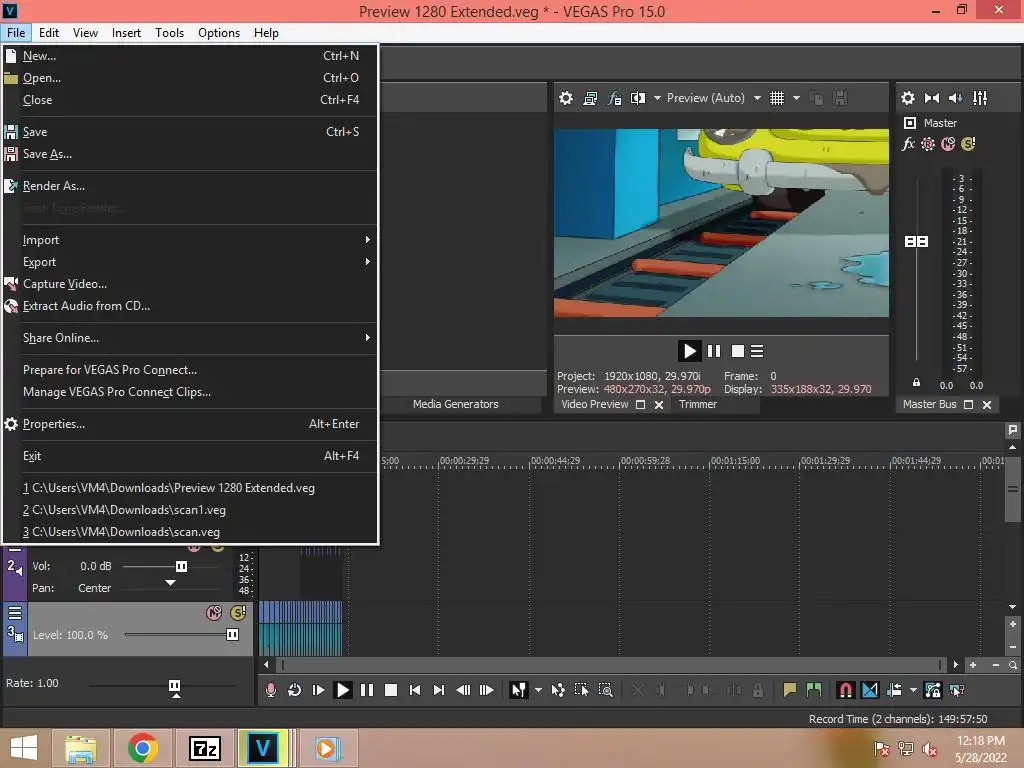The width and height of the screenshot is (1024, 768).
Task: Open the split screen view dropdown arrow
Action: tap(657, 98)
